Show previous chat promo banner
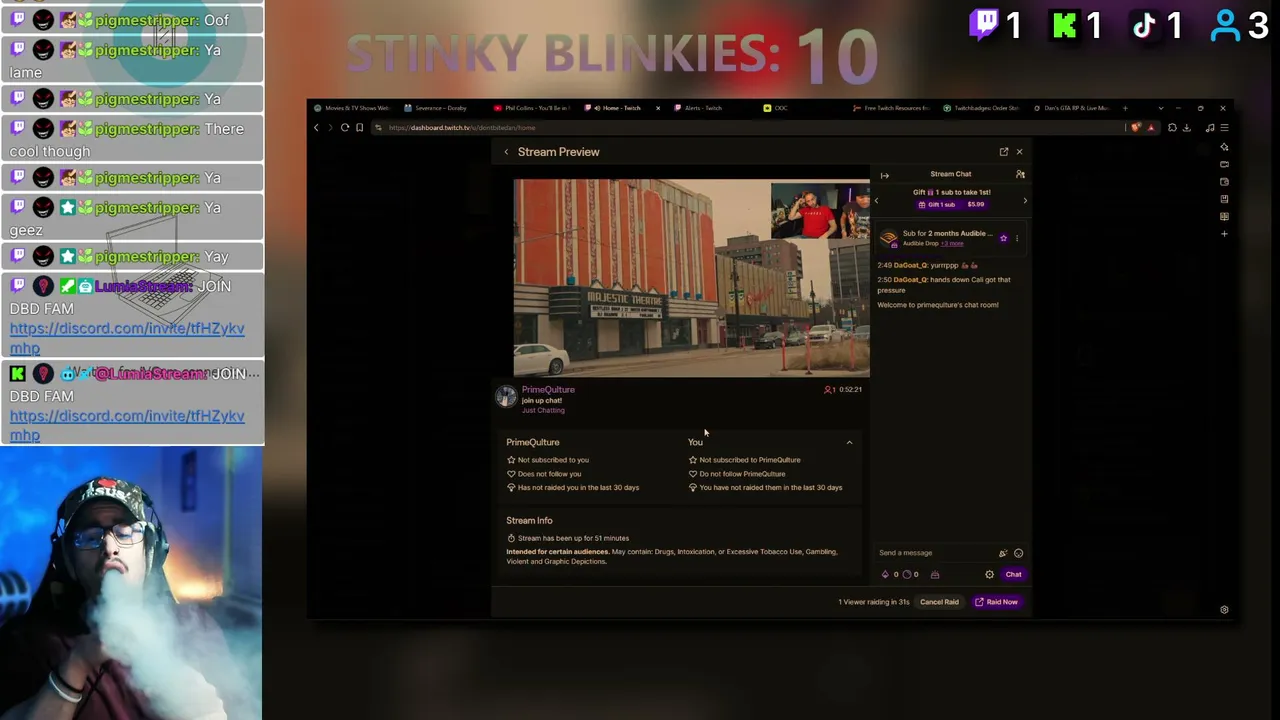Viewport: 1280px width, 720px height. click(877, 201)
